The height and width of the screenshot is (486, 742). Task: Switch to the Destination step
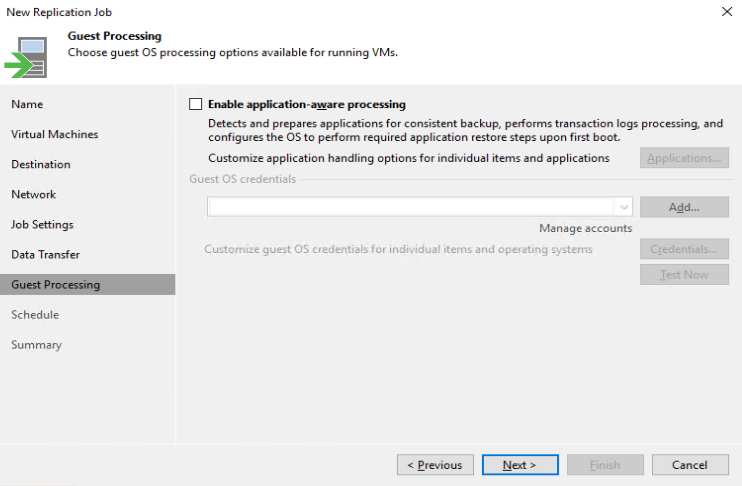[x=41, y=164]
